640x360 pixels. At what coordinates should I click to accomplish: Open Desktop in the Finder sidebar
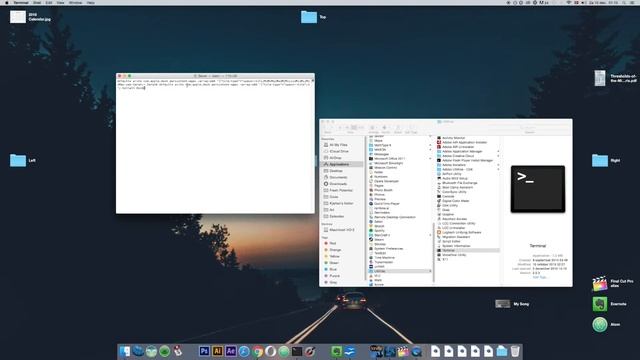(x=336, y=171)
